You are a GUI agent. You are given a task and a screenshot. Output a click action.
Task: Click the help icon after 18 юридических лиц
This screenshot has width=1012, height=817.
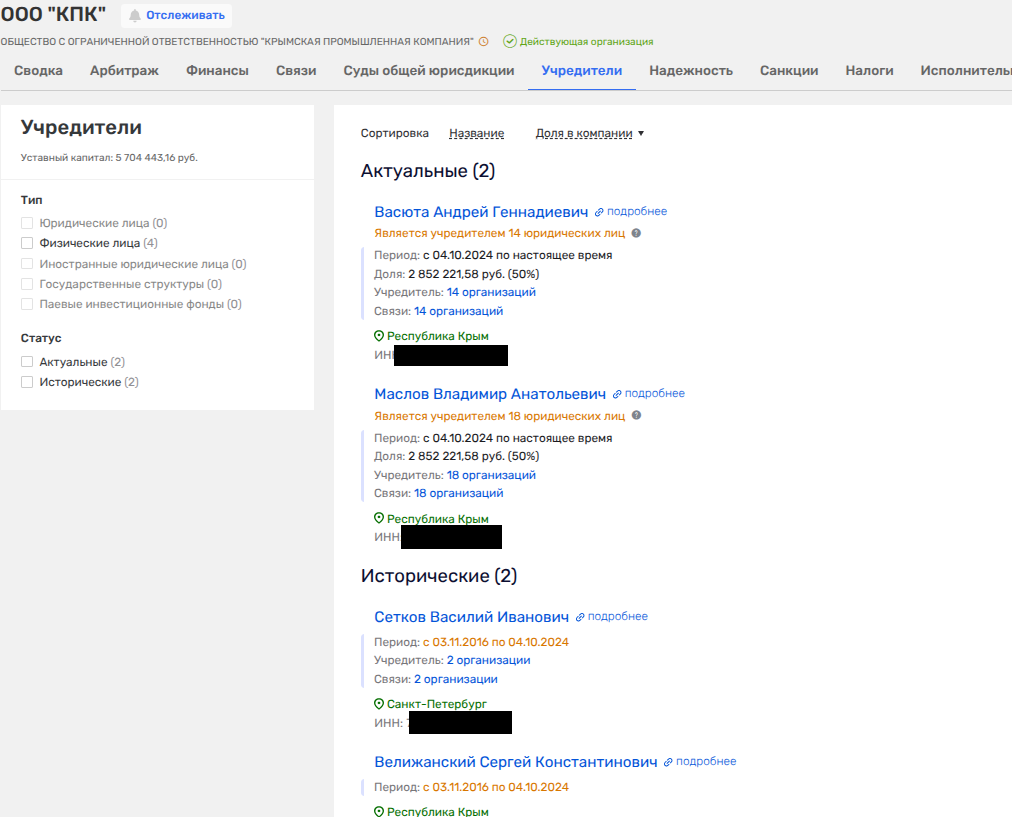click(x=636, y=416)
